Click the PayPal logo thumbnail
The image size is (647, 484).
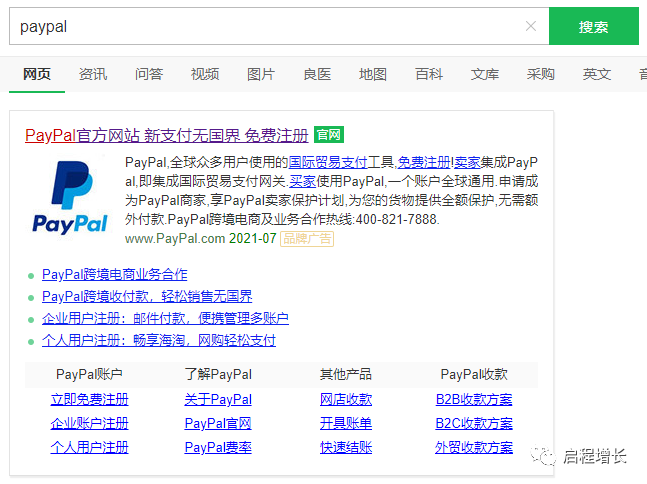[x=70, y=197]
